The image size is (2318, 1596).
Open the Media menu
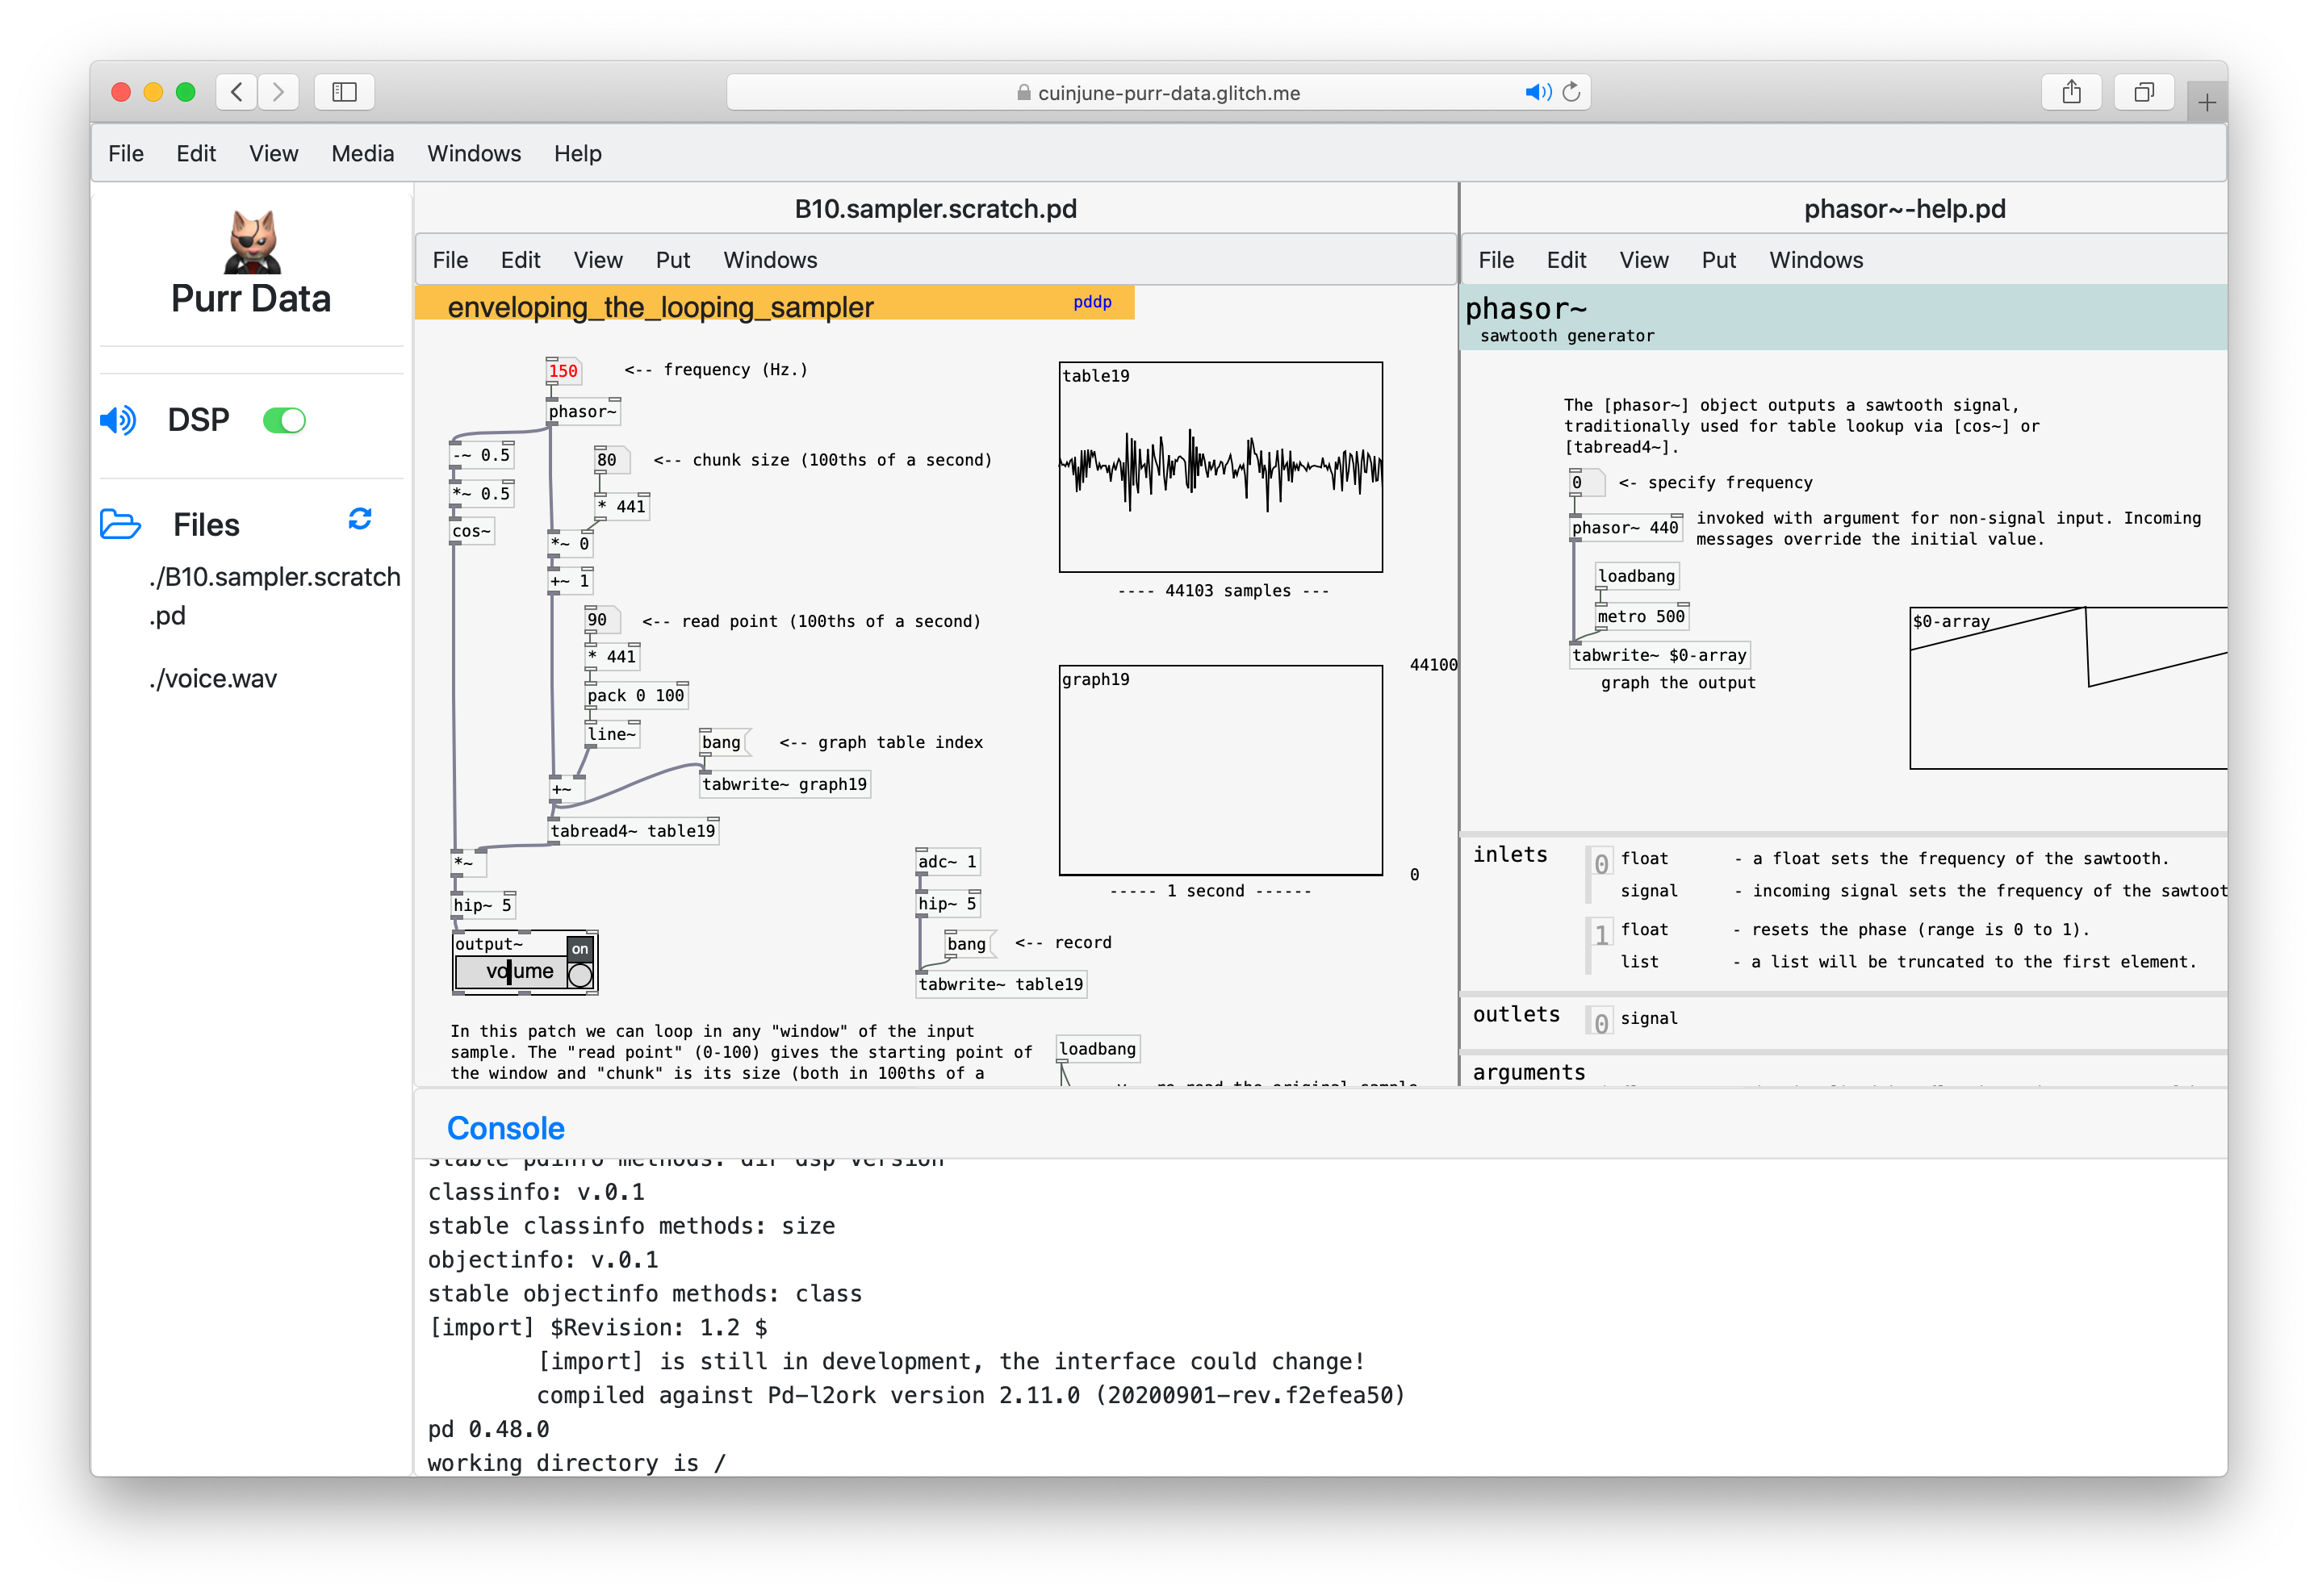point(362,153)
